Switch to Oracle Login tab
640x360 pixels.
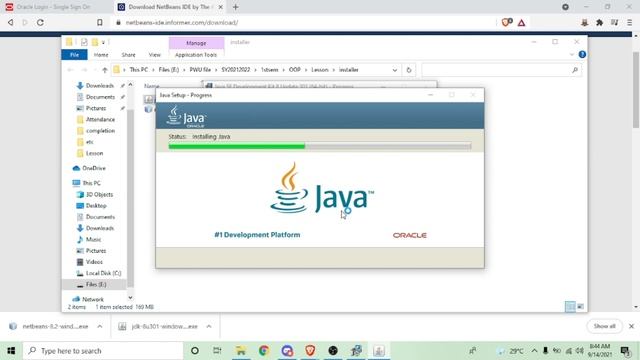53,7
